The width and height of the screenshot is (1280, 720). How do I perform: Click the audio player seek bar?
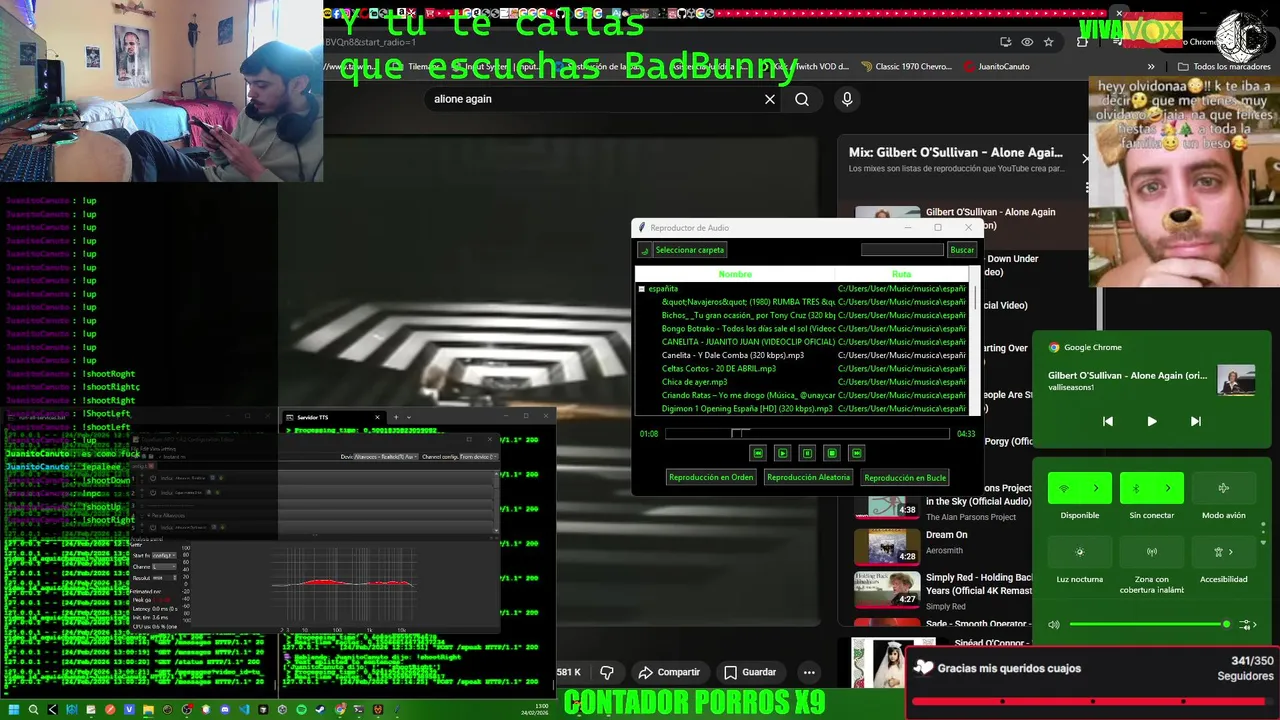tap(807, 433)
